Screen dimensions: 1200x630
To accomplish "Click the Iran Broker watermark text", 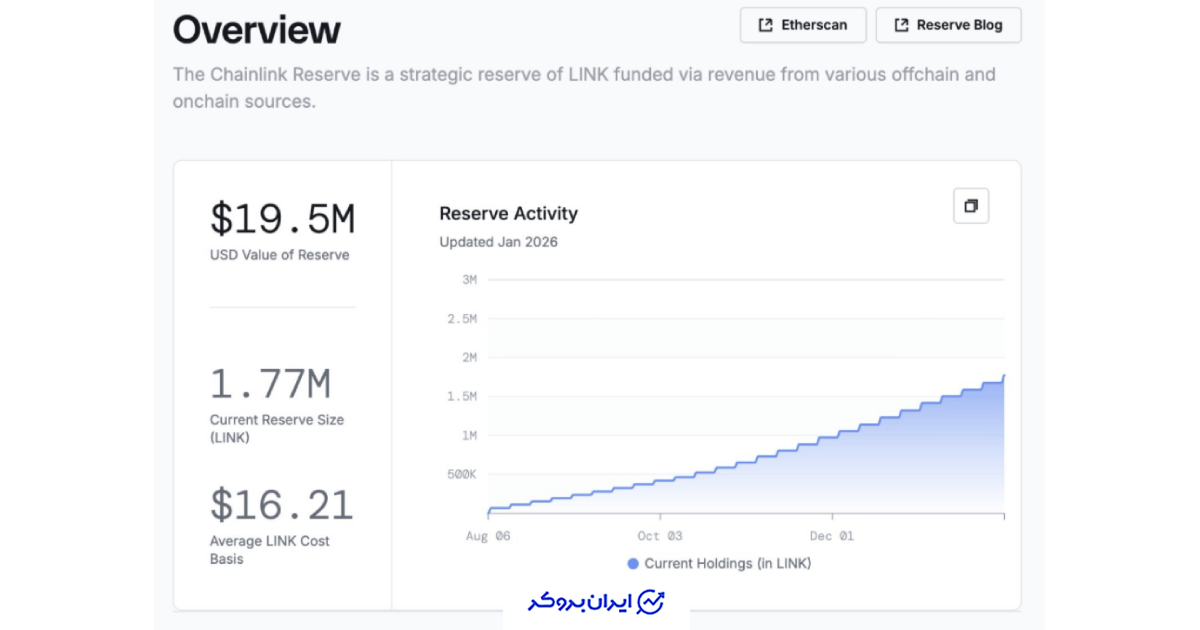I will tap(581, 602).
